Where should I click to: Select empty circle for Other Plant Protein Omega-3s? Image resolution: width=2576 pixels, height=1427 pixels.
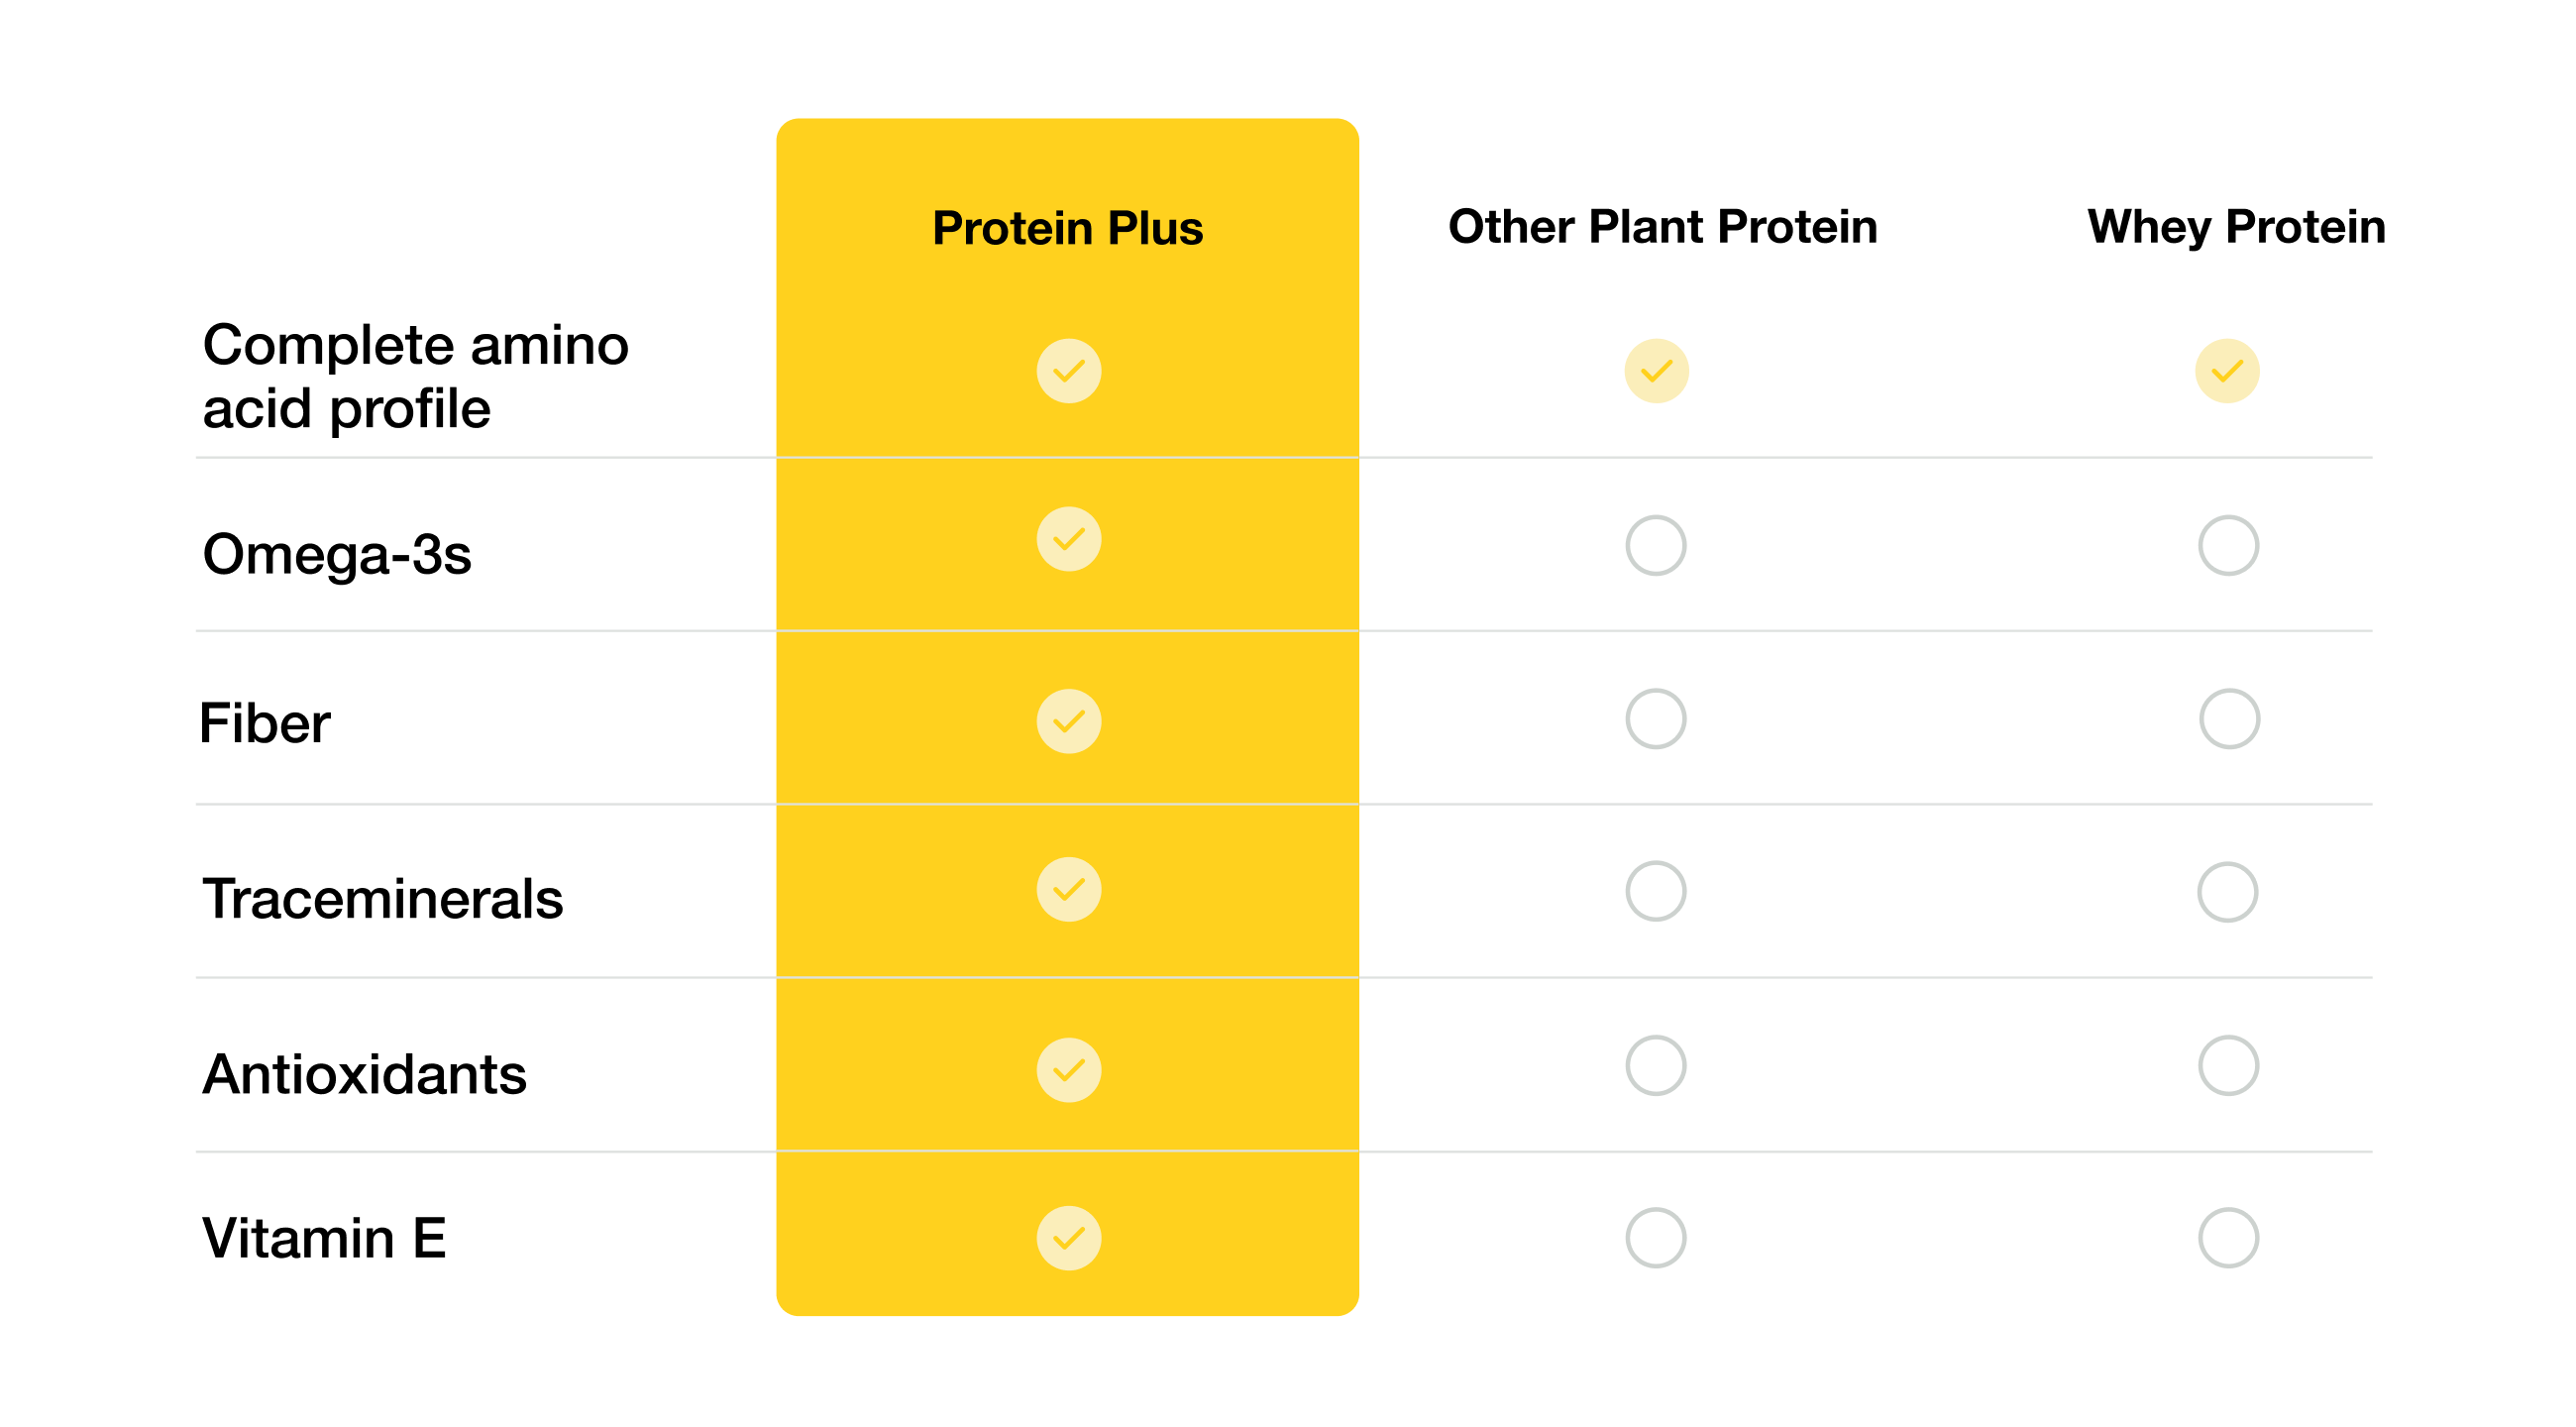tap(1656, 545)
